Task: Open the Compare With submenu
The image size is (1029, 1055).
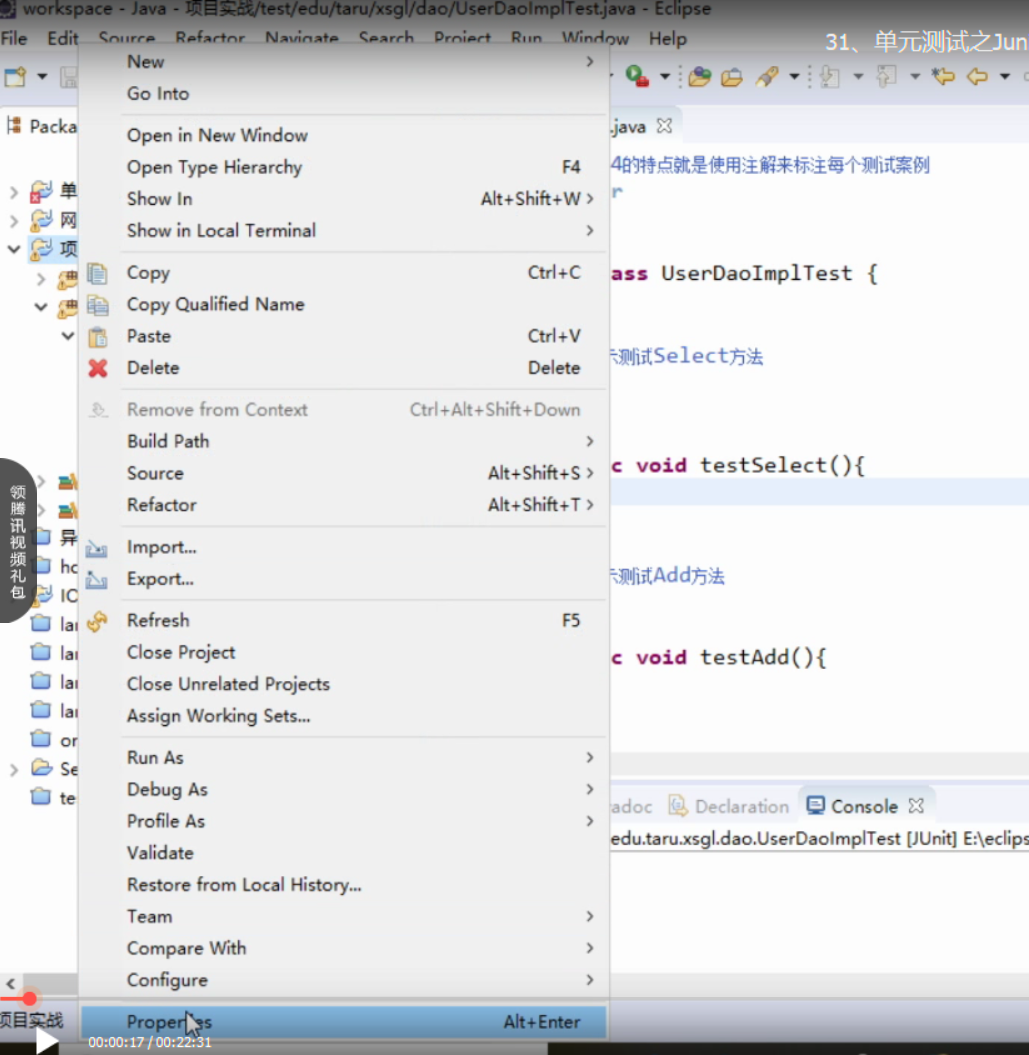Action: coord(343,948)
